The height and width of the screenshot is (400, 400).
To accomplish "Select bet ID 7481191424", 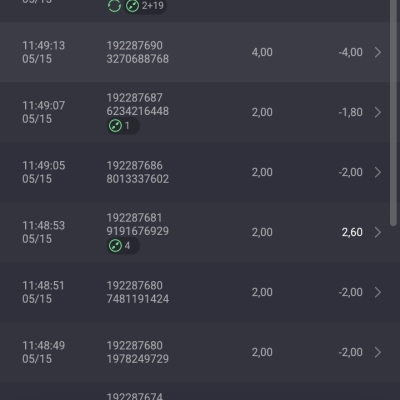I will 138,299.
